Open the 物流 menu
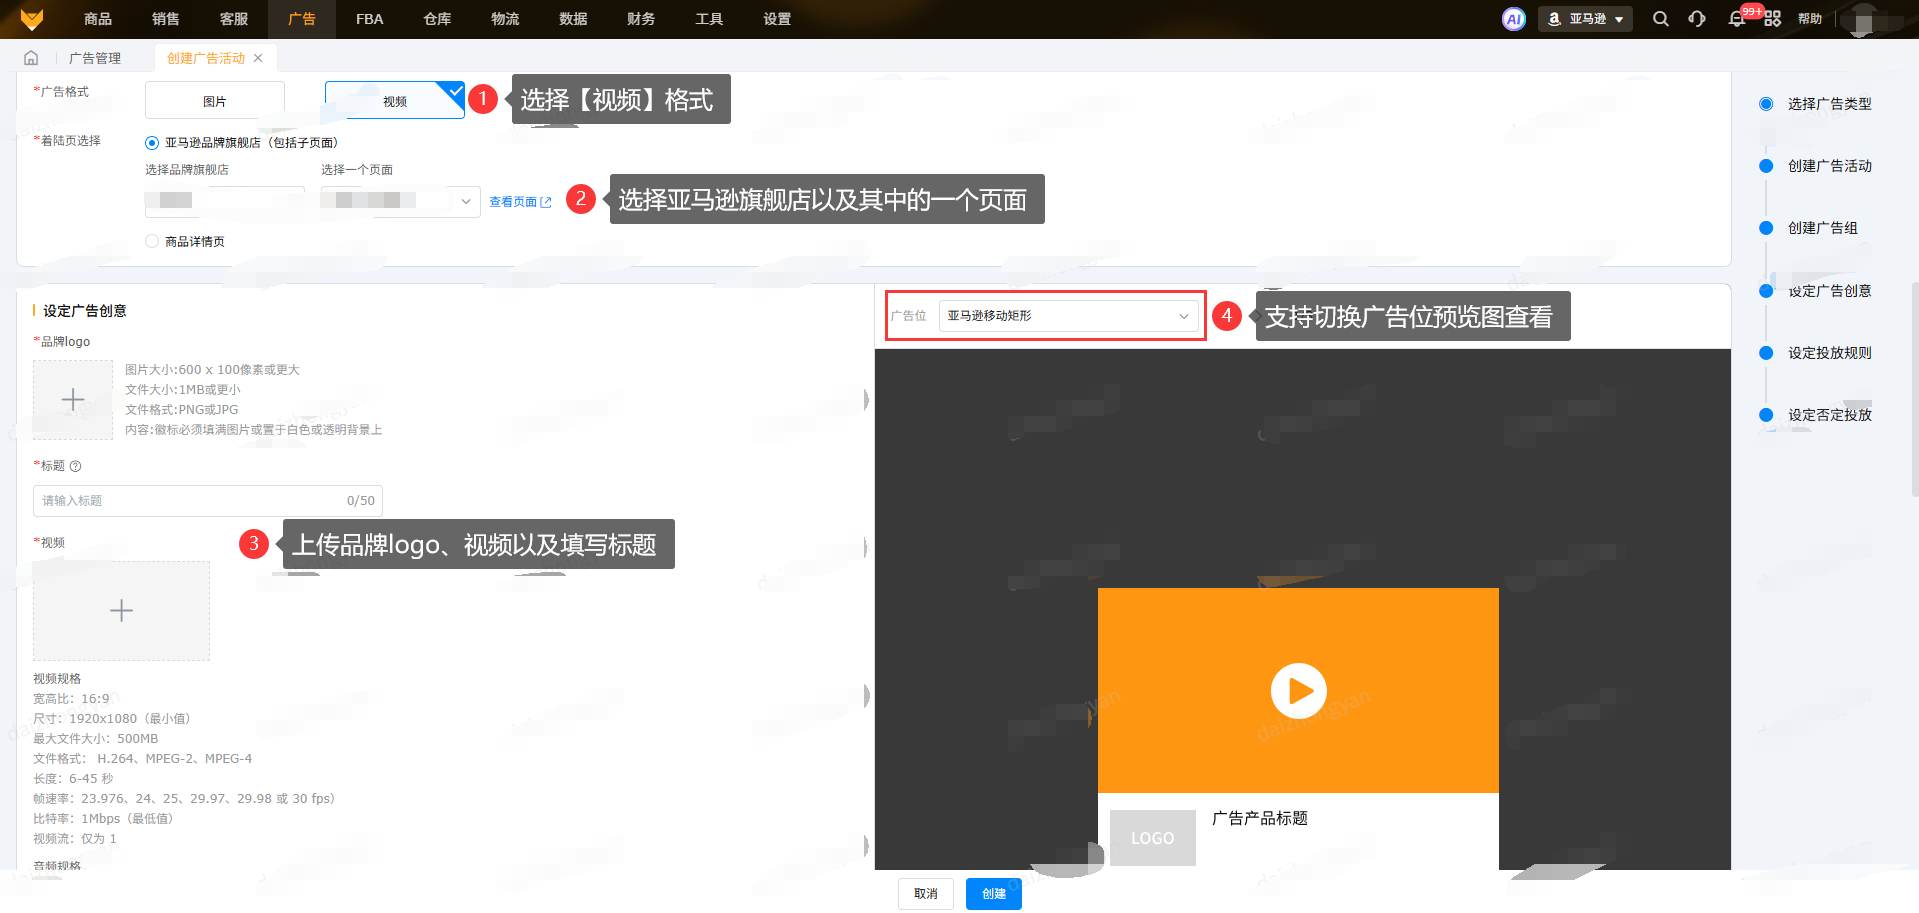Image resolution: width=1919 pixels, height=913 pixels. pyautogui.click(x=505, y=19)
